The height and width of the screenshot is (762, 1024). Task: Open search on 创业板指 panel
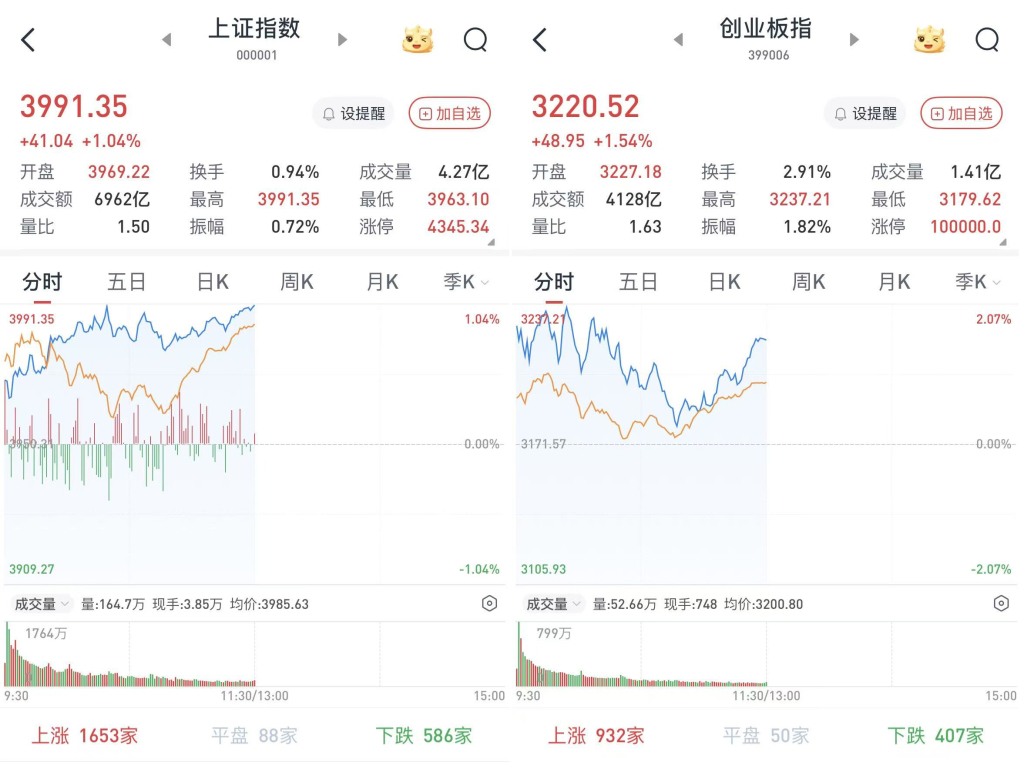987,40
